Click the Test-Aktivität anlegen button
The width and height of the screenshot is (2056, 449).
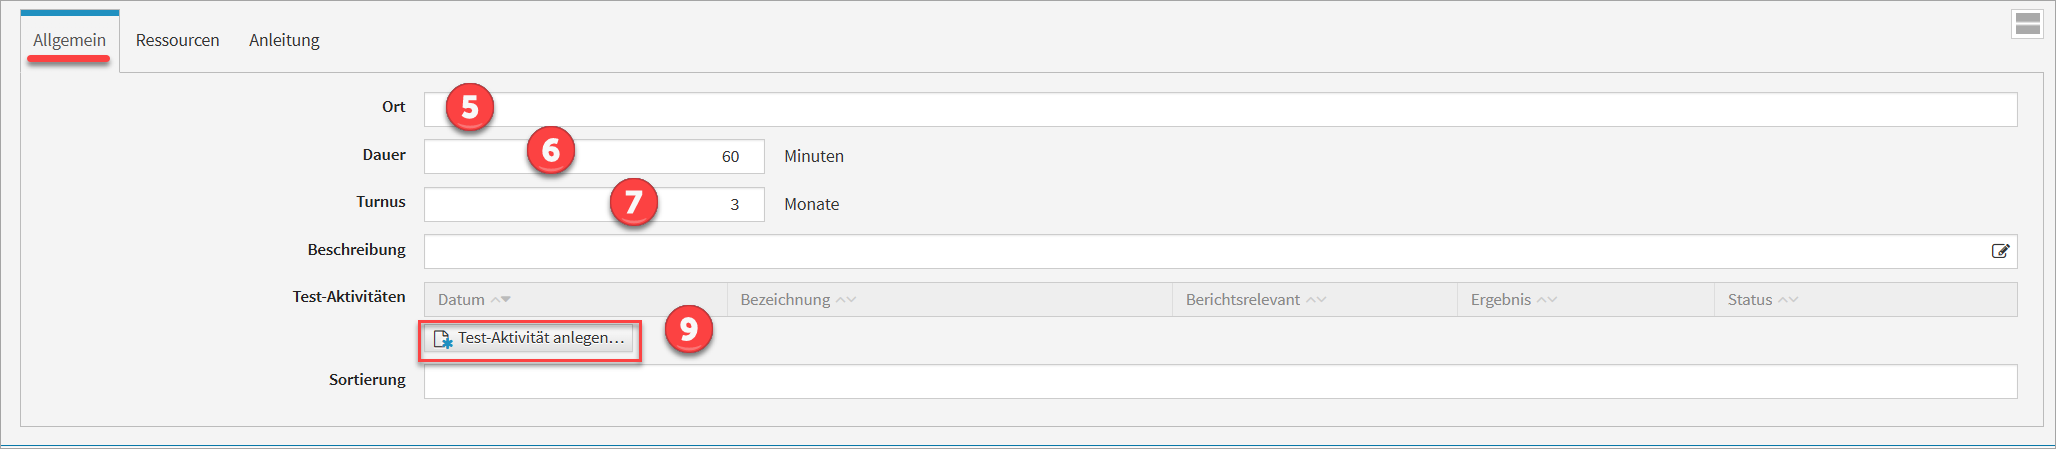click(530, 339)
